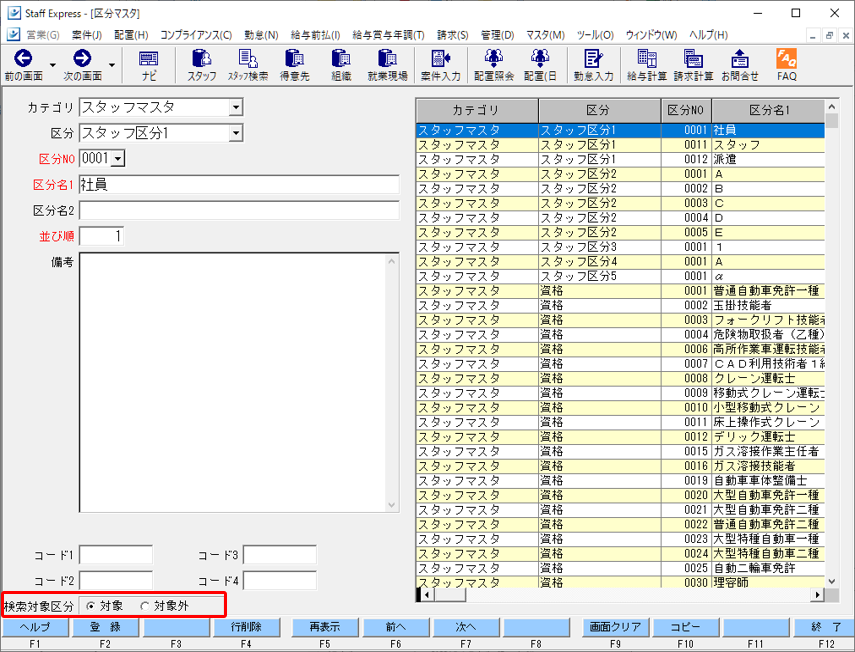The height and width of the screenshot is (652, 855).
Task: Click into the 区分名2 field
Action: pos(239,210)
